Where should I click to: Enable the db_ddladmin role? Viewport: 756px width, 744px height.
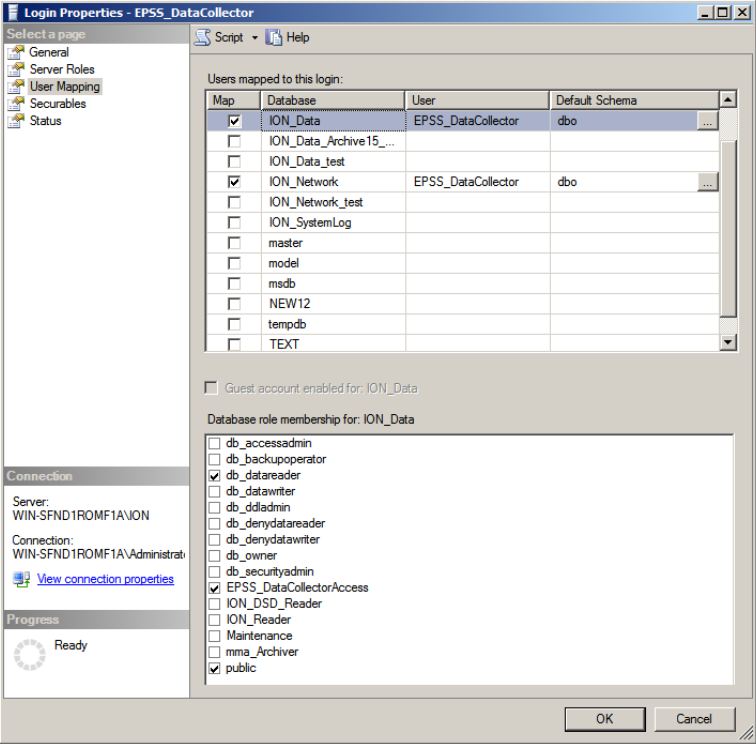(x=215, y=507)
